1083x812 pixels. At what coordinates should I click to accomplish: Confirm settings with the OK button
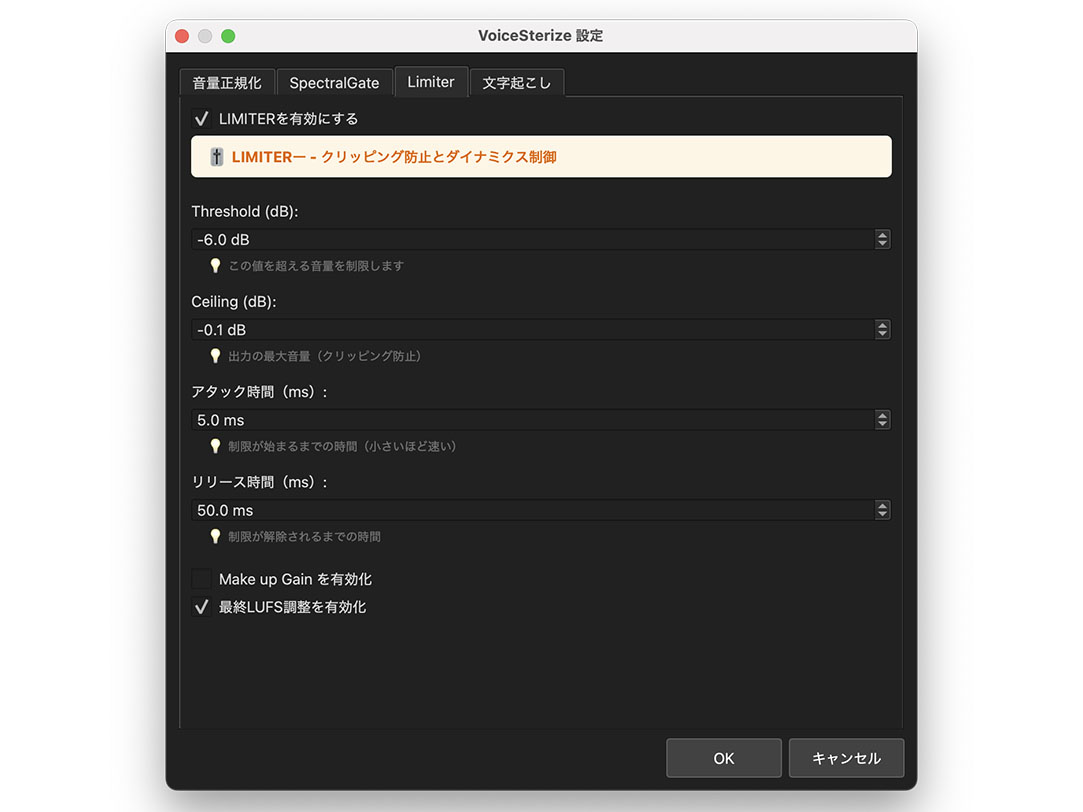point(723,758)
